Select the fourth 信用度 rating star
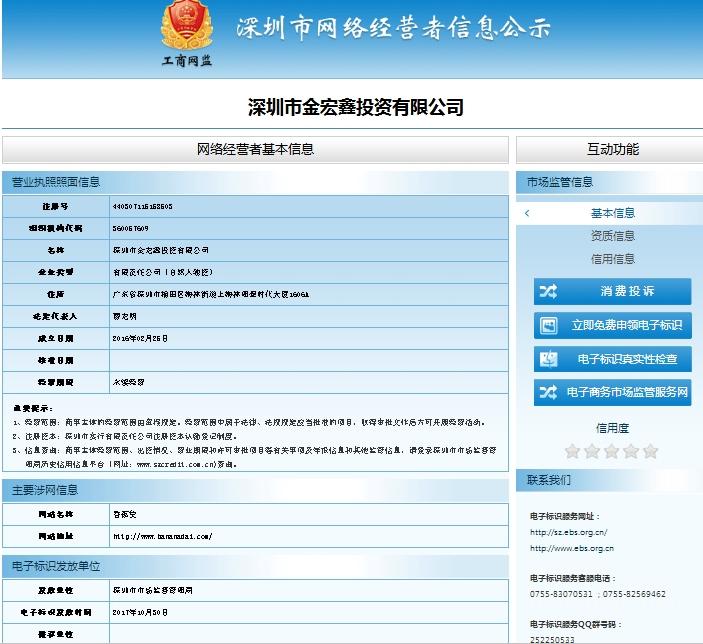 631,451
